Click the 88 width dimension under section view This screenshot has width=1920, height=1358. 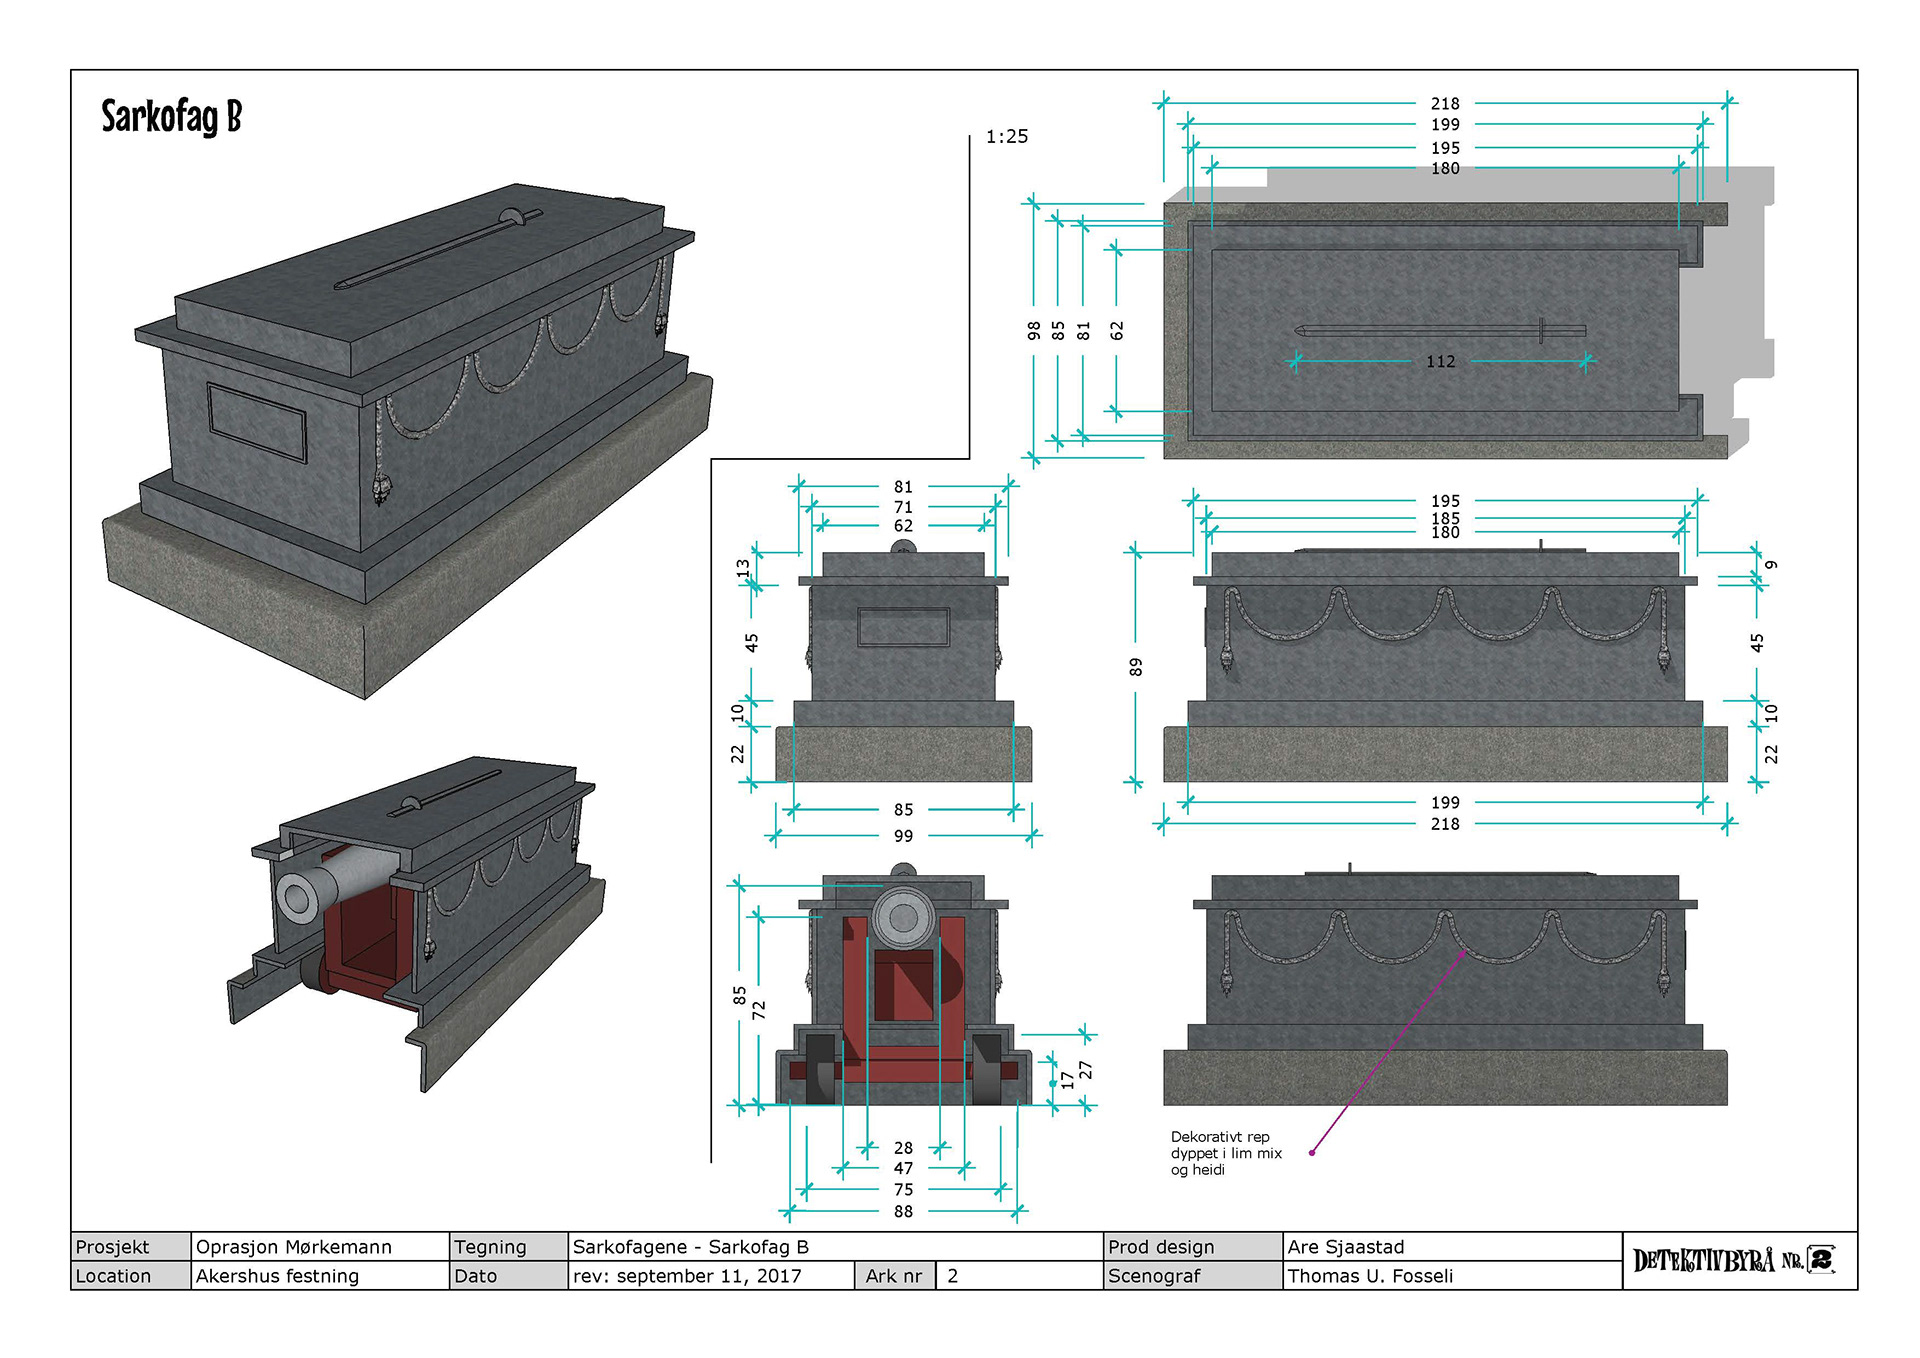[903, 1212]
